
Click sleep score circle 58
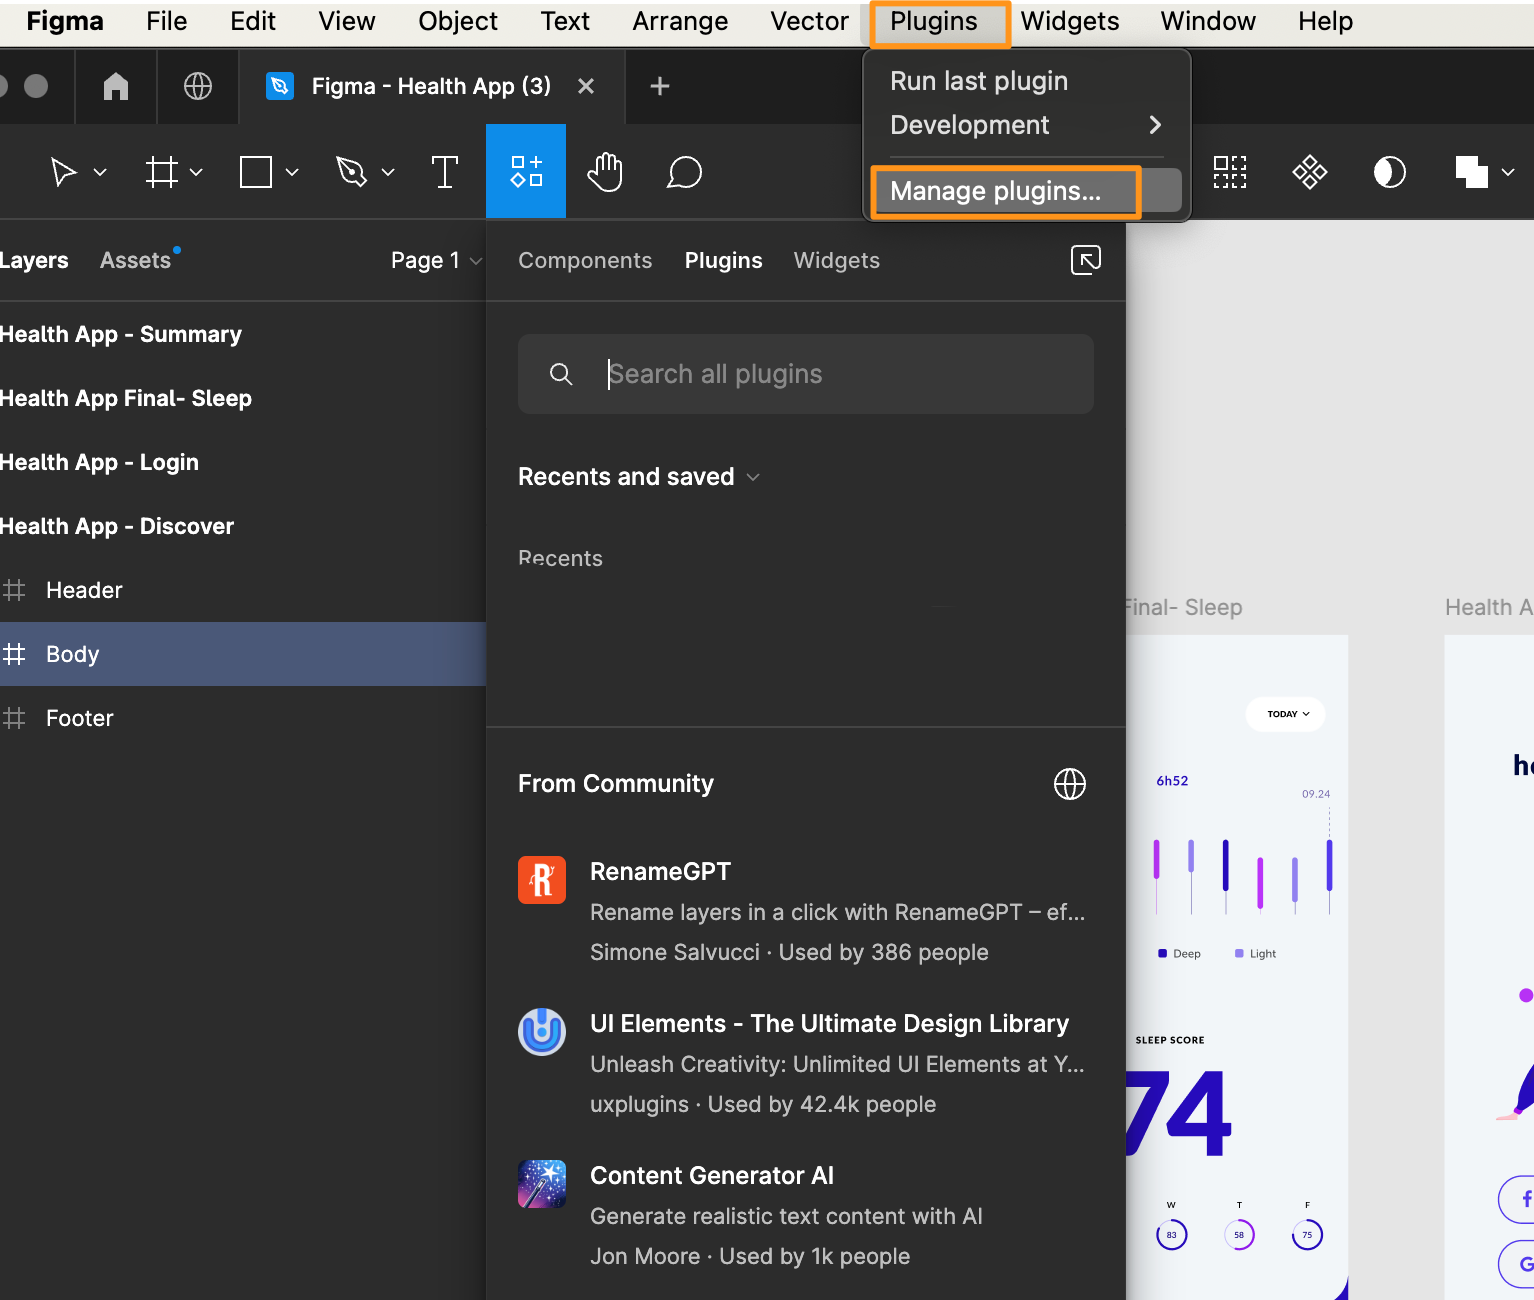point(1239,1235)
